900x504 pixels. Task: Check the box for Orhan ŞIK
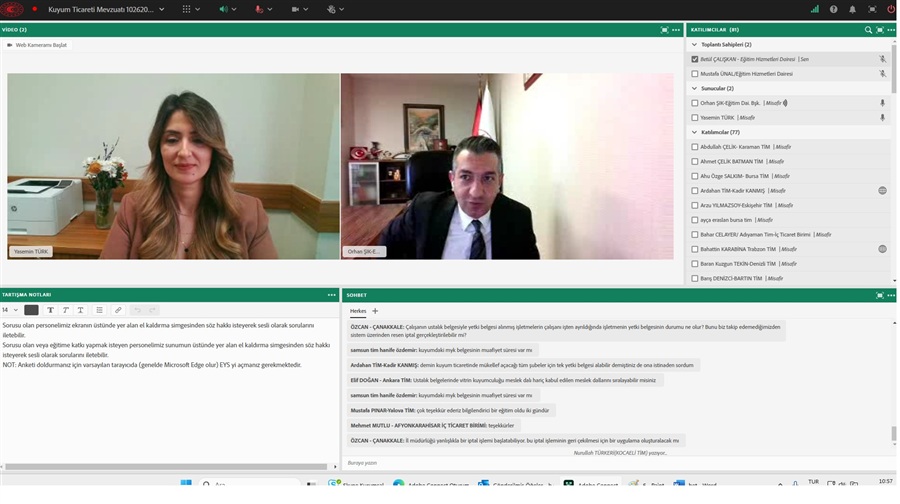695,103
